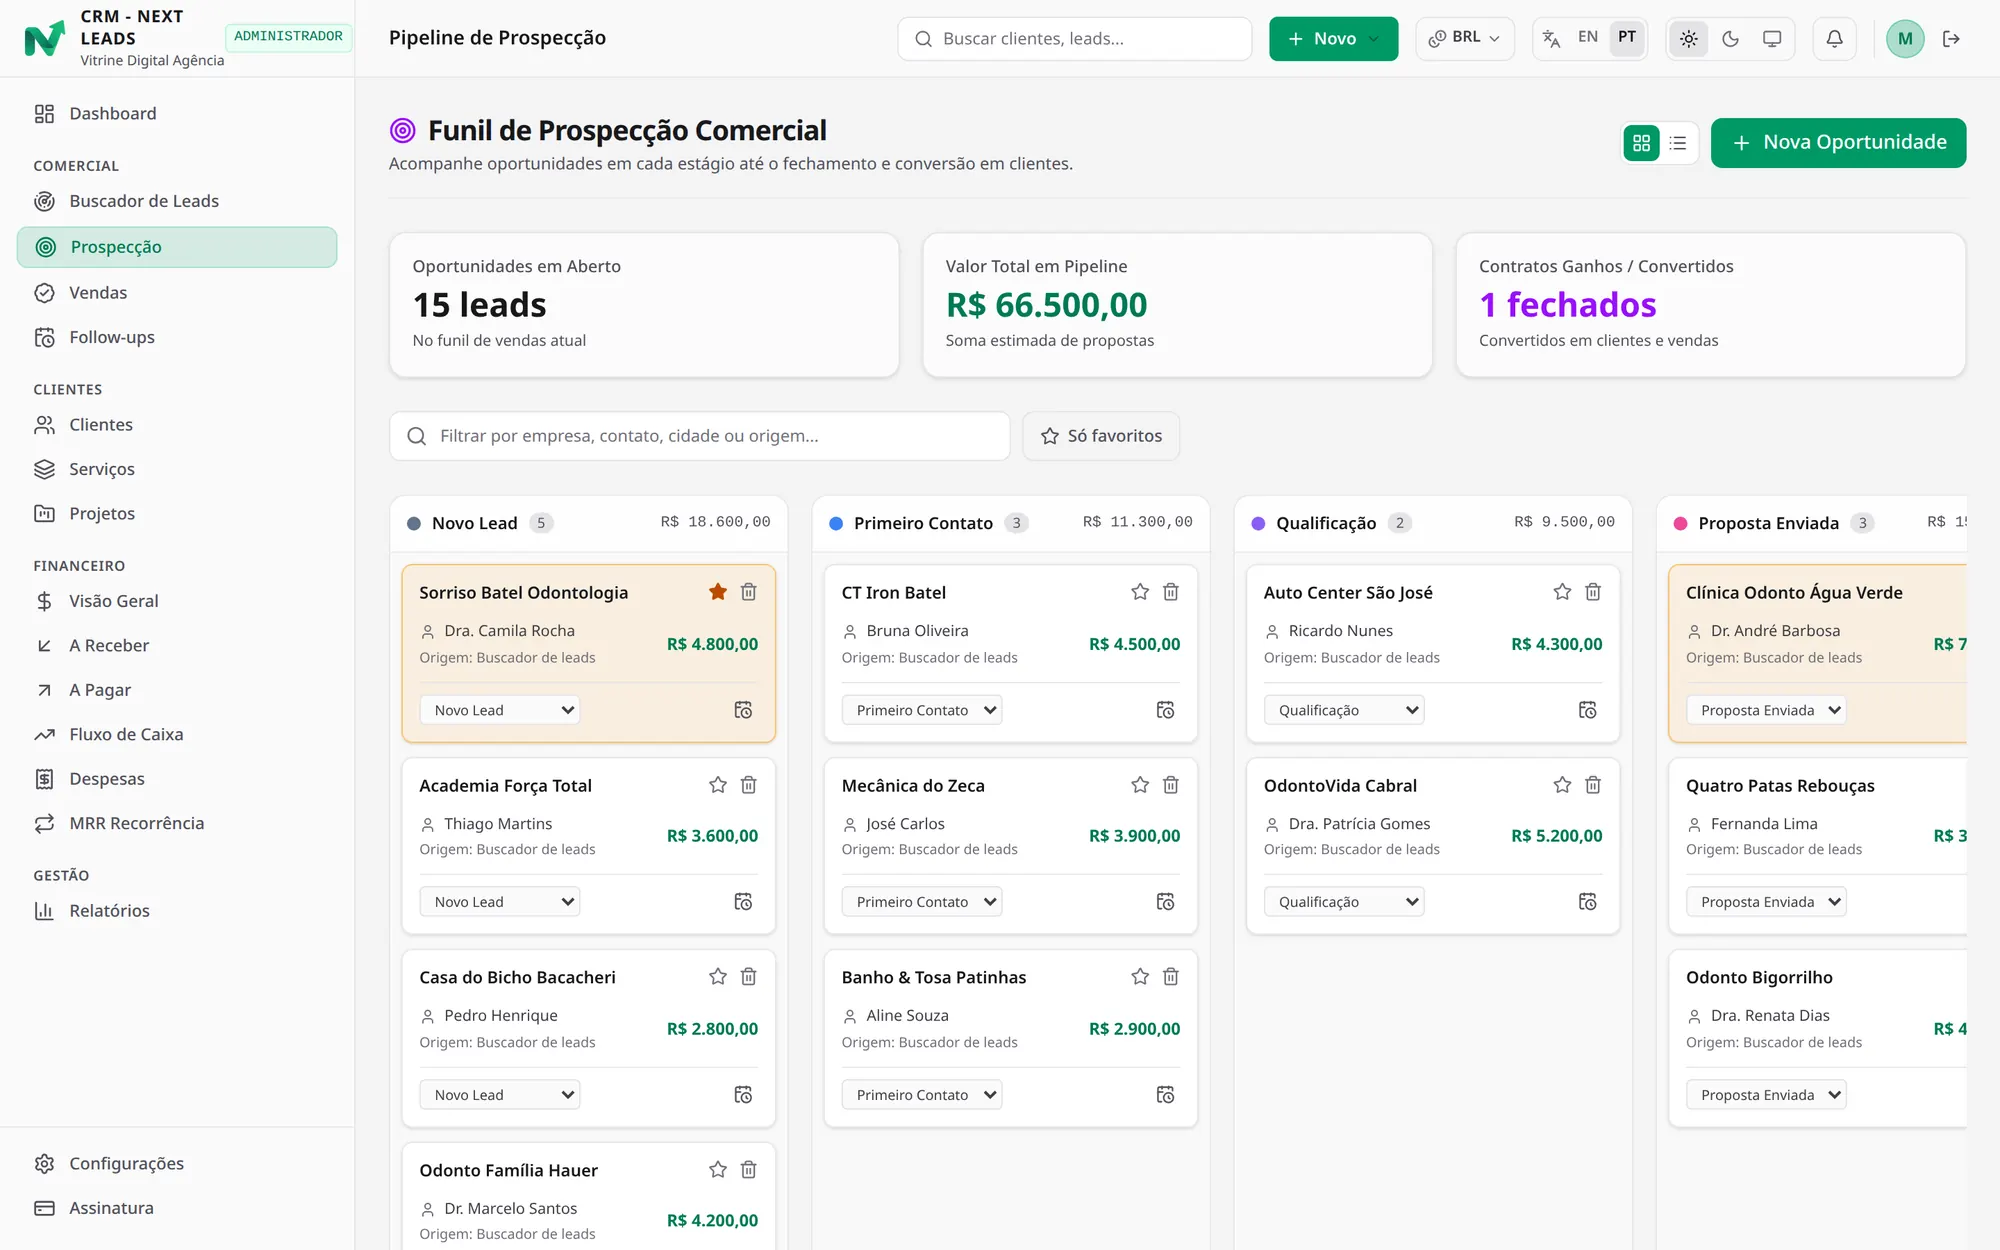Open the BRL currency dropdown
Viewport: 2000px width, 1250px height.
tap(1465, 39)
